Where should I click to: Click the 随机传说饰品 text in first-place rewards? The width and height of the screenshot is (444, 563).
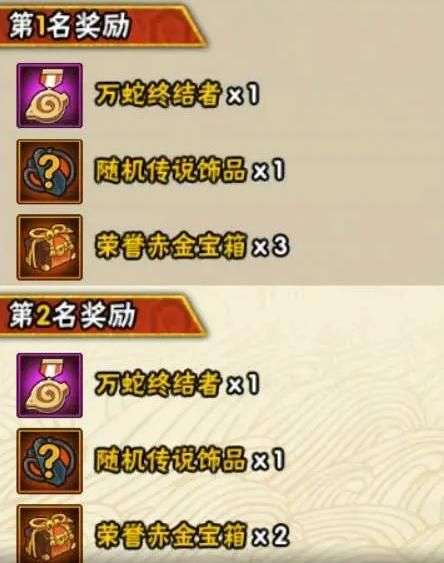click(170, 170)
